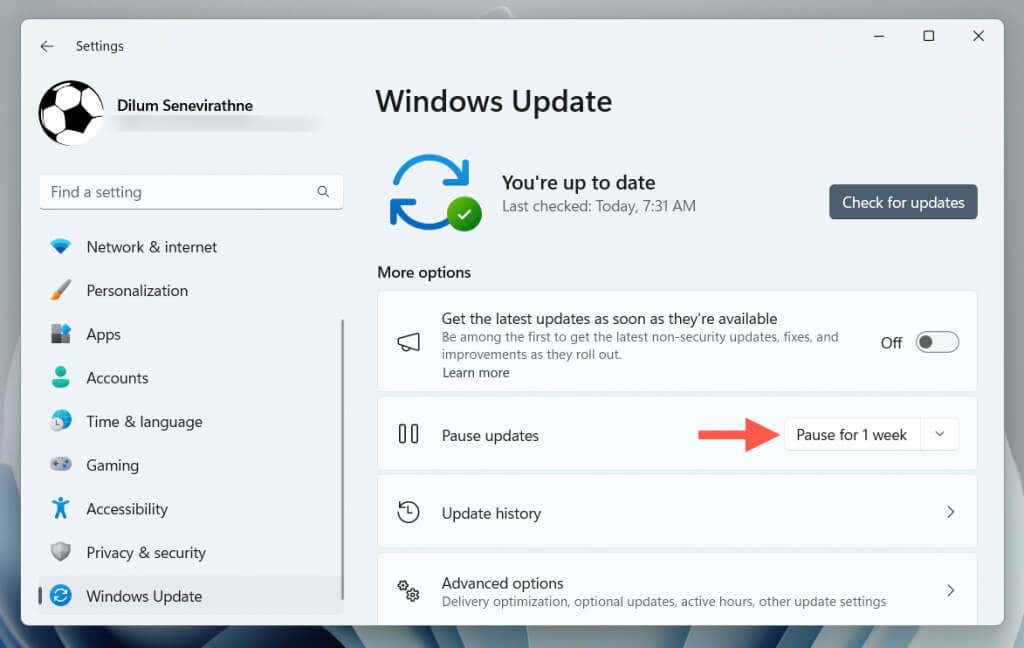
Task: Click the Update history clock icon
Action: pos(408,512)
